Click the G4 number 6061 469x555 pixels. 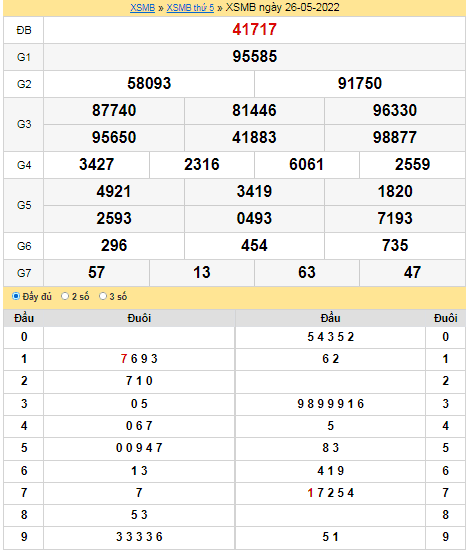307,165
